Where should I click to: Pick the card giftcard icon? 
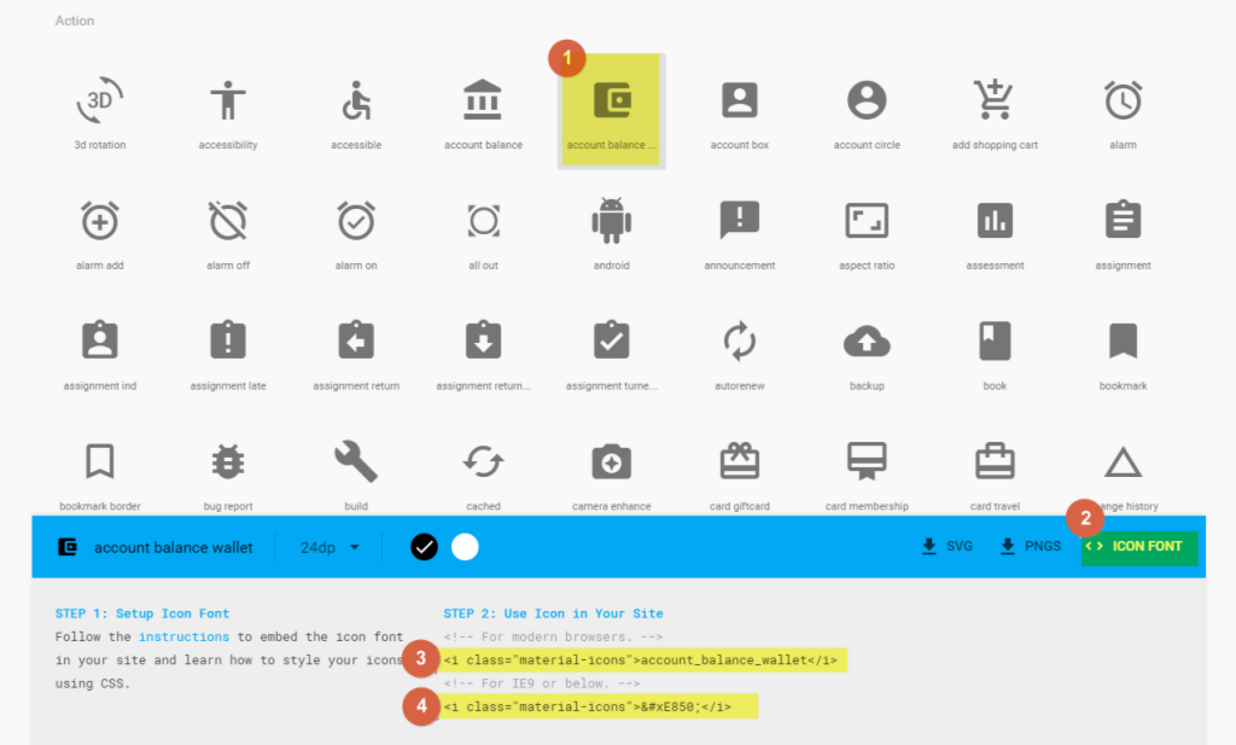[740, 462]
